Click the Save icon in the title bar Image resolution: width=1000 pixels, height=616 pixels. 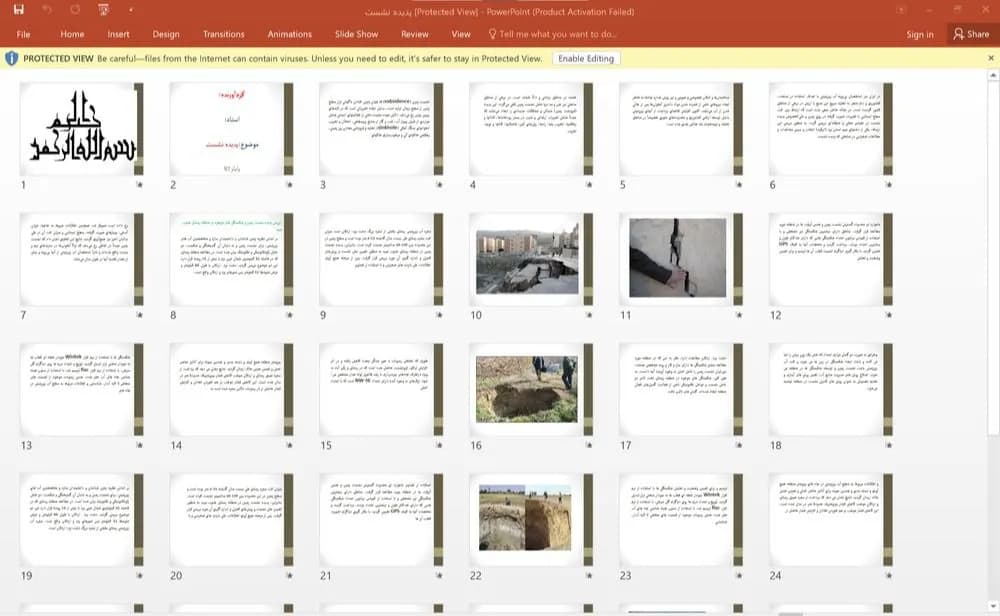click(x=18, y=10)
